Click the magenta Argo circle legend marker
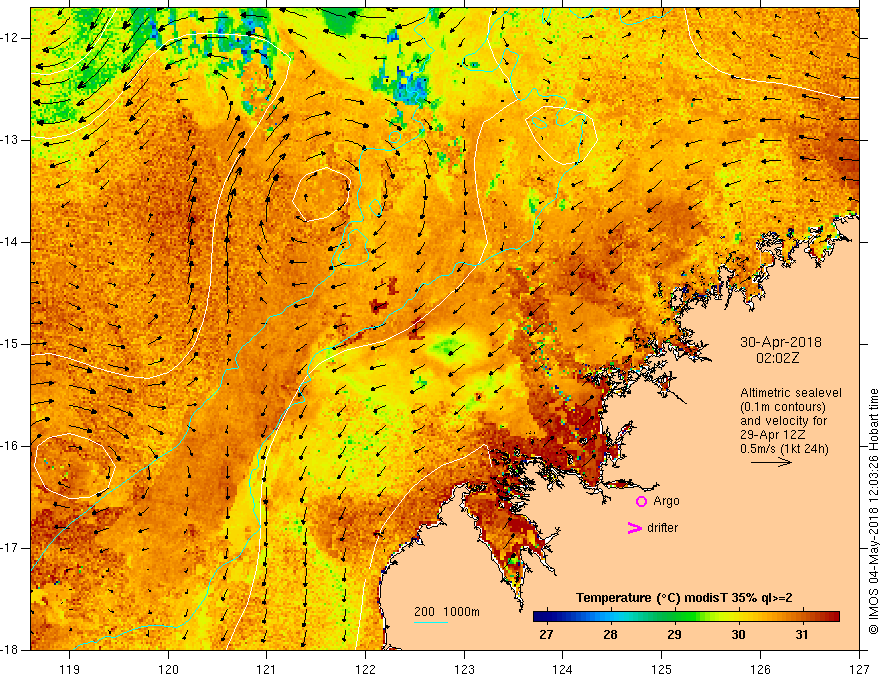Image resolution: width=880 pixels, height=680 pixels. pyautogui.click(x=641, y=501)
